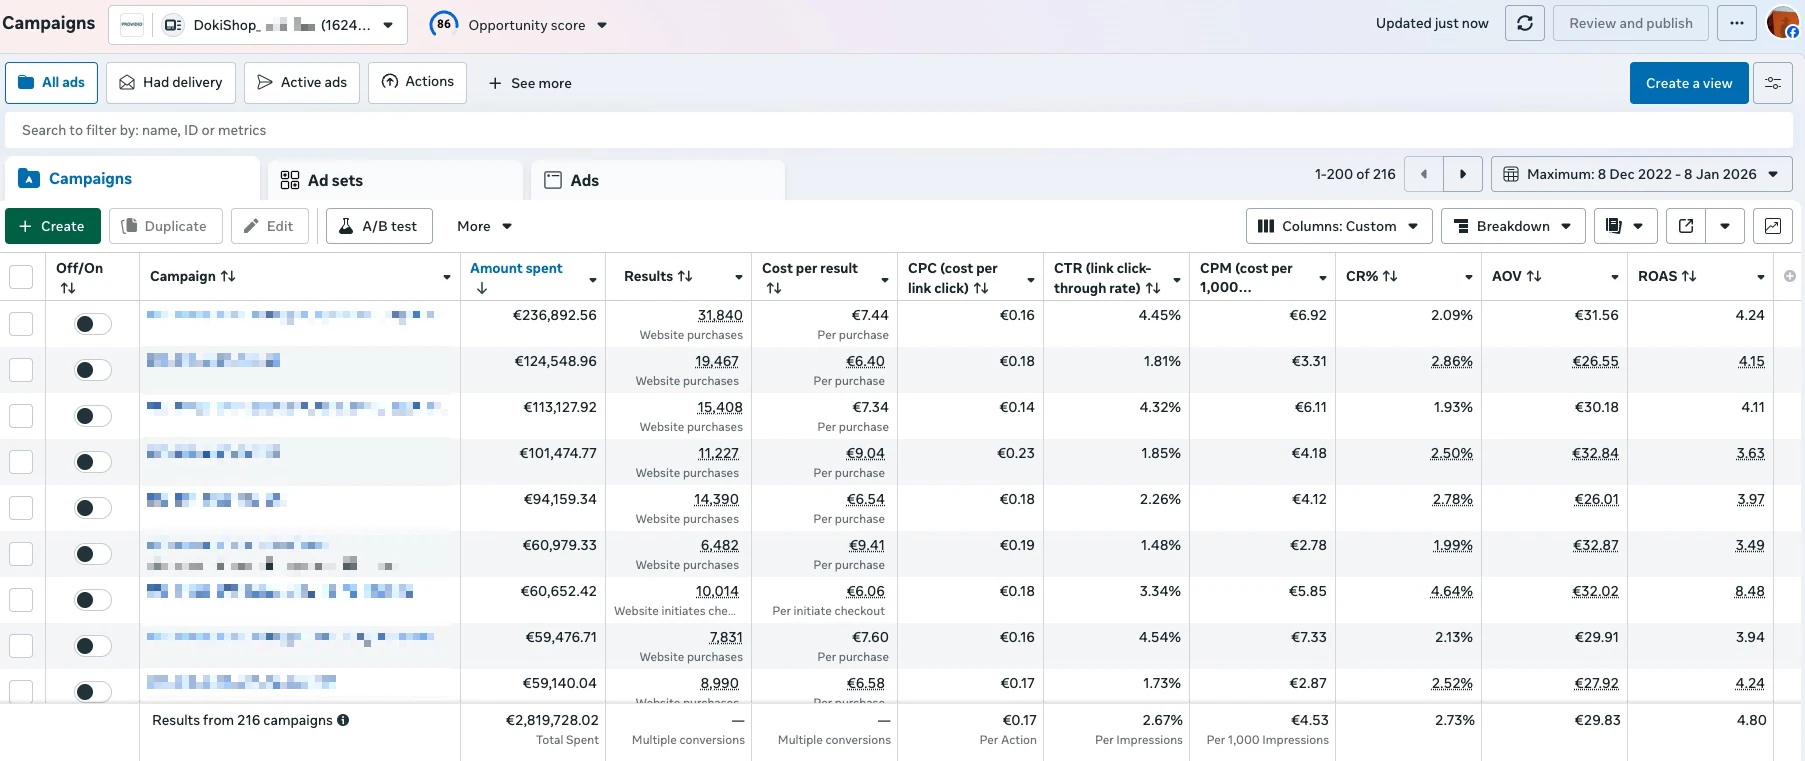This screenshot has height=761, width=1805.
Task: Open the charts view icon
Action: (1773, 226)
